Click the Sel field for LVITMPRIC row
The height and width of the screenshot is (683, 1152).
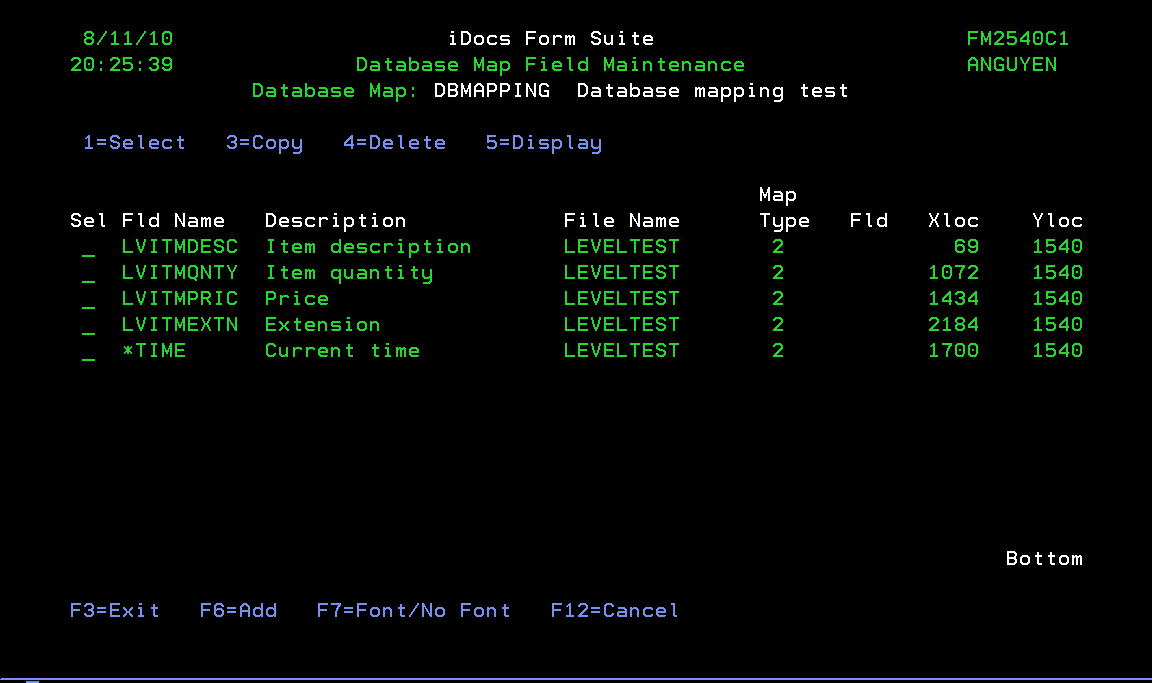[89, 300]
